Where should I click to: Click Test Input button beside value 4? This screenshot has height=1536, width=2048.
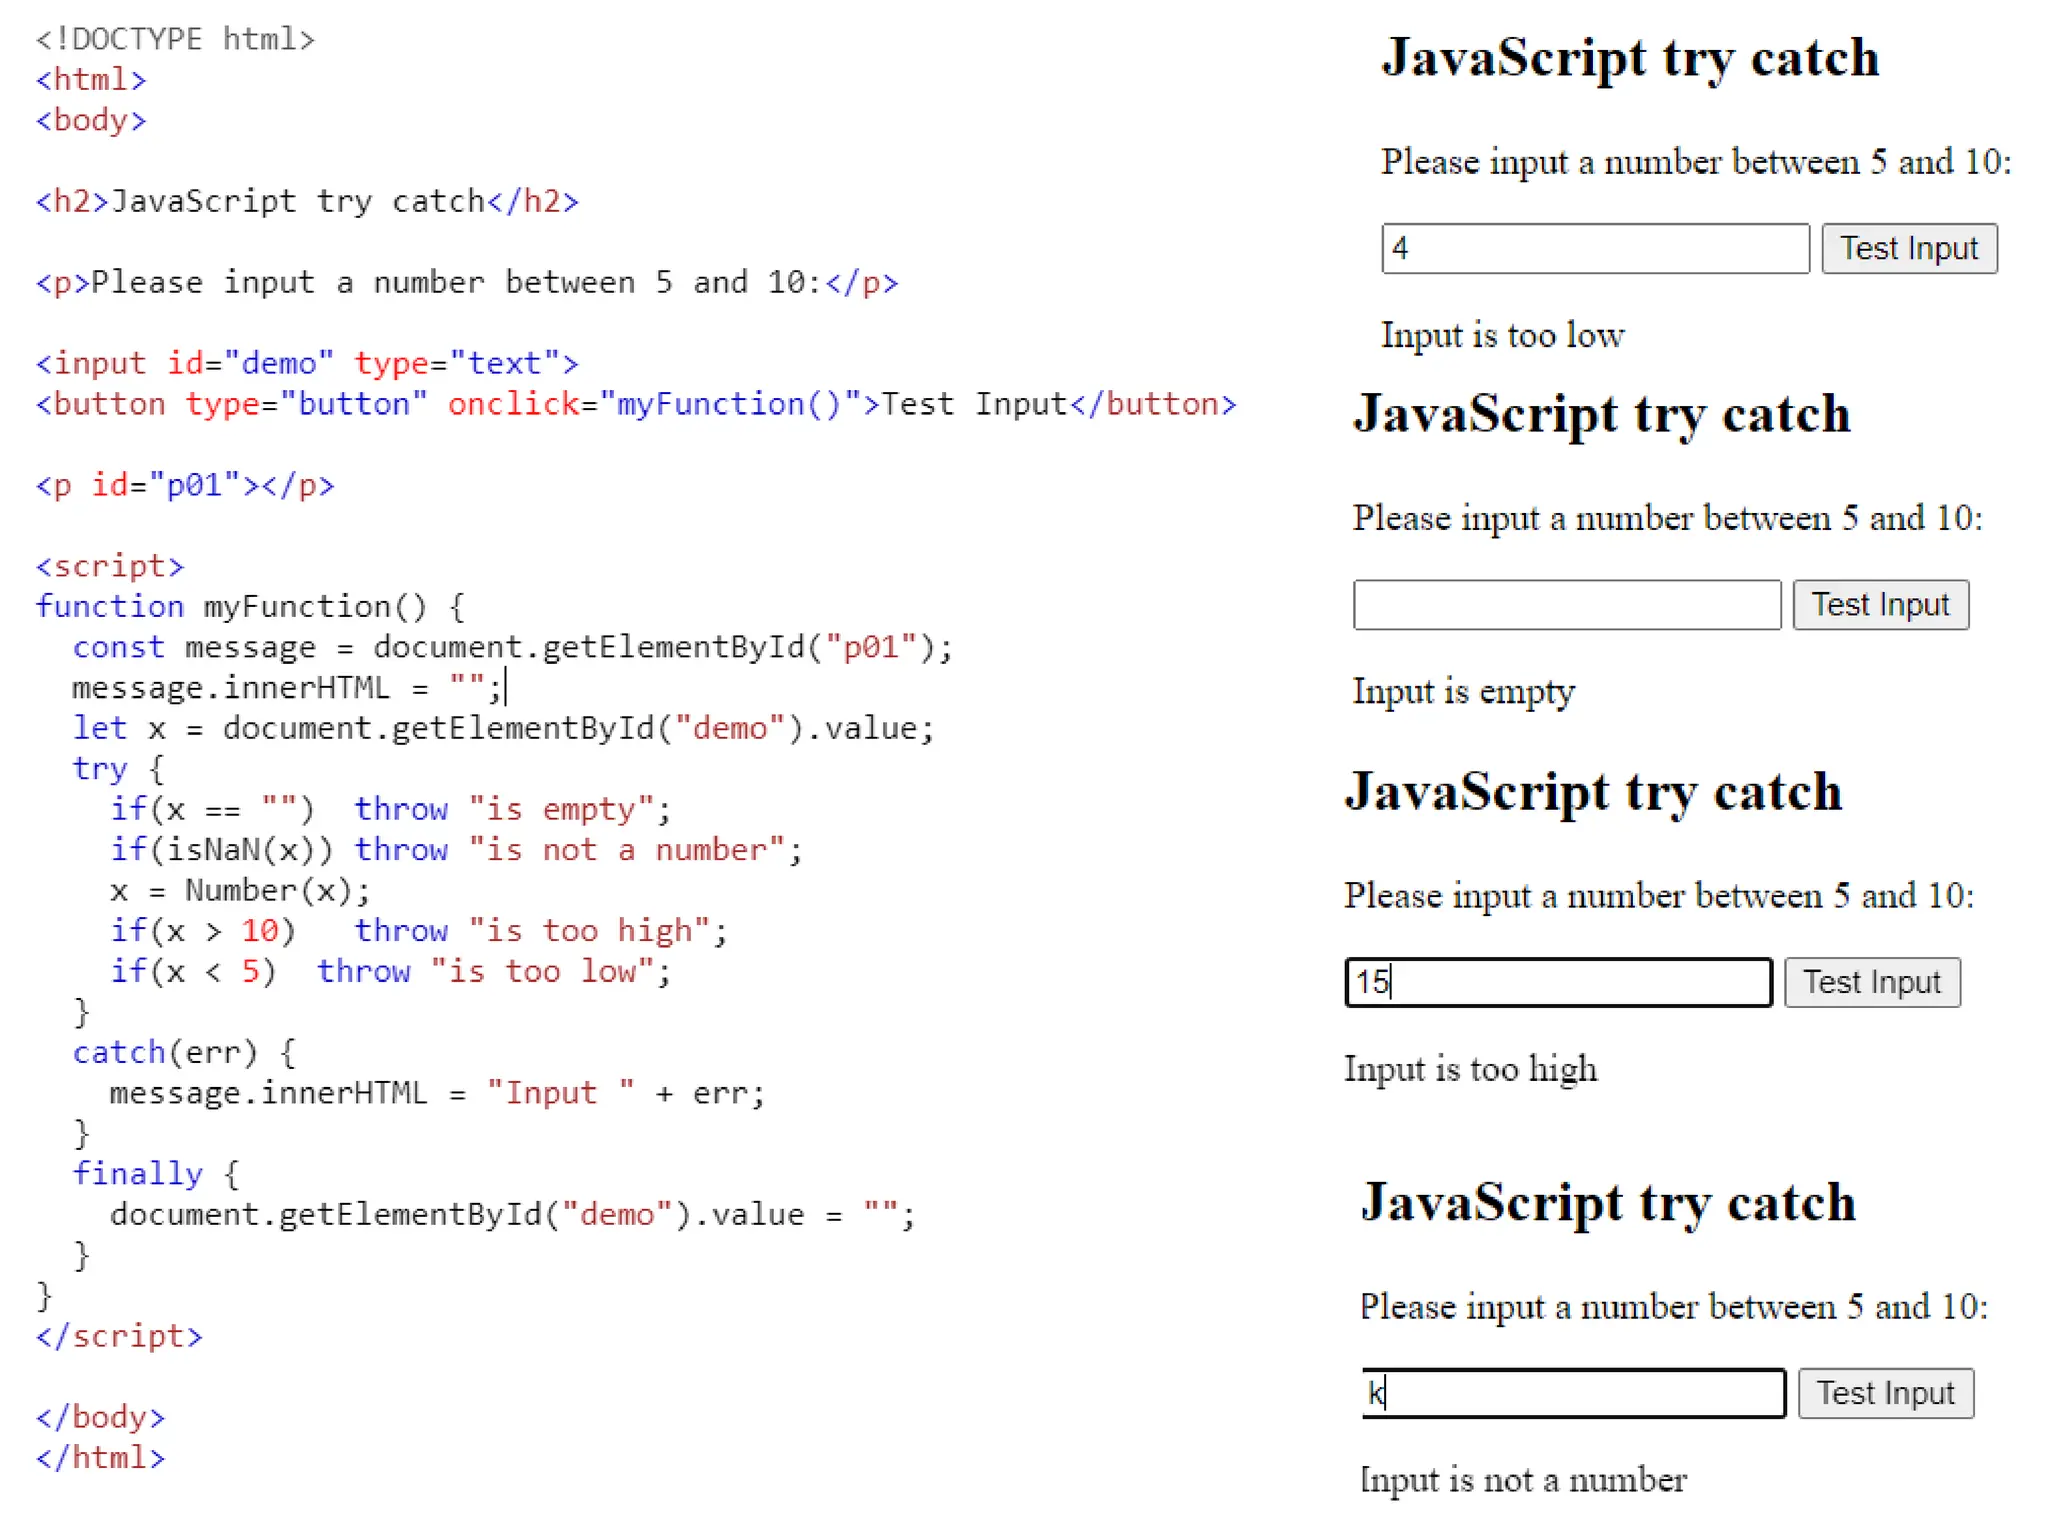pyautogui.click(x=1908, y=248)
